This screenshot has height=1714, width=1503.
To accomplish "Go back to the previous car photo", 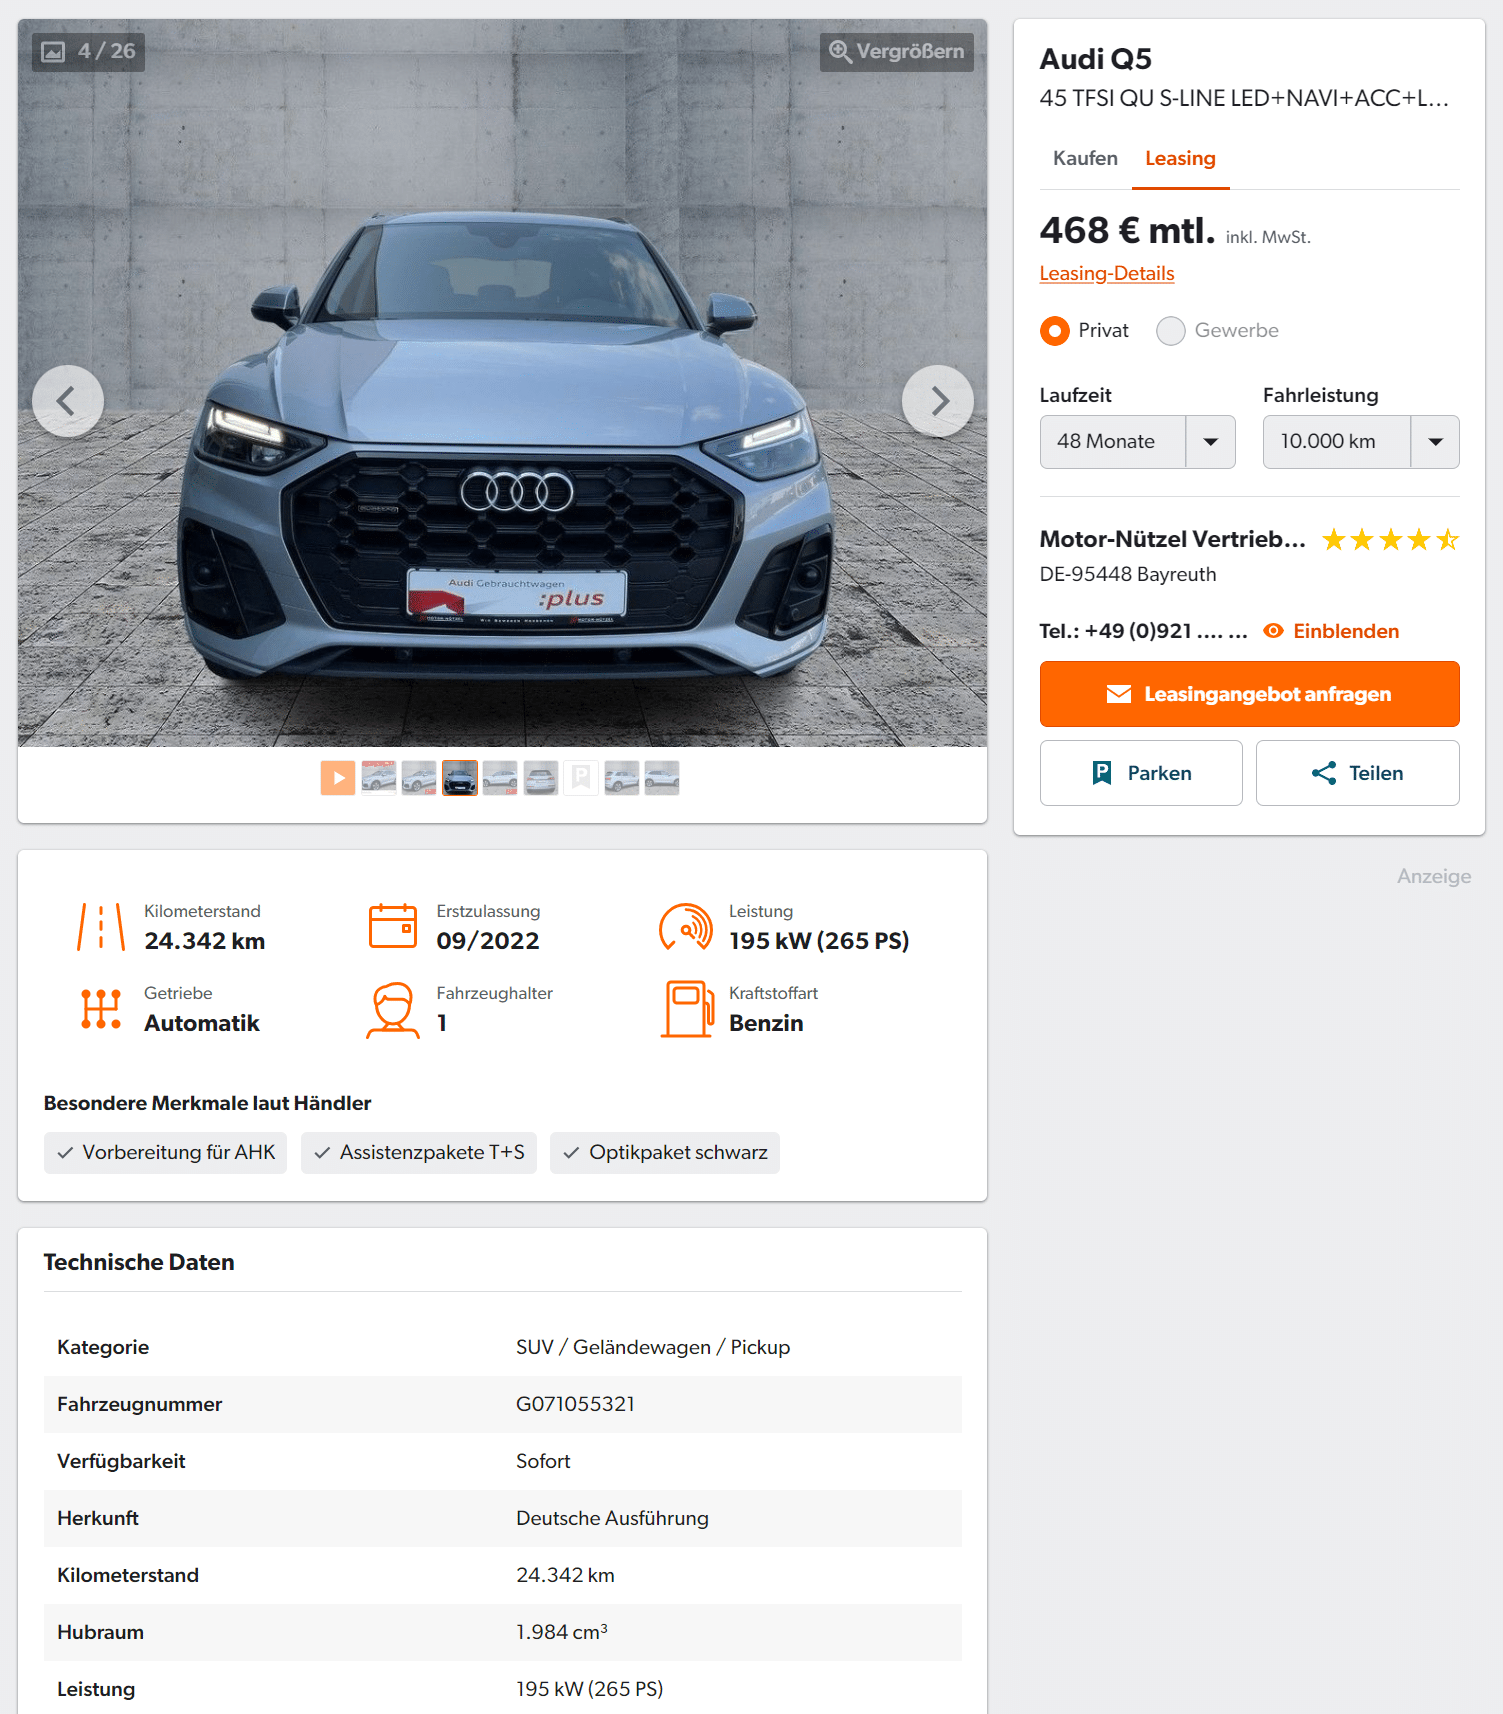I will tap(68, 401).
